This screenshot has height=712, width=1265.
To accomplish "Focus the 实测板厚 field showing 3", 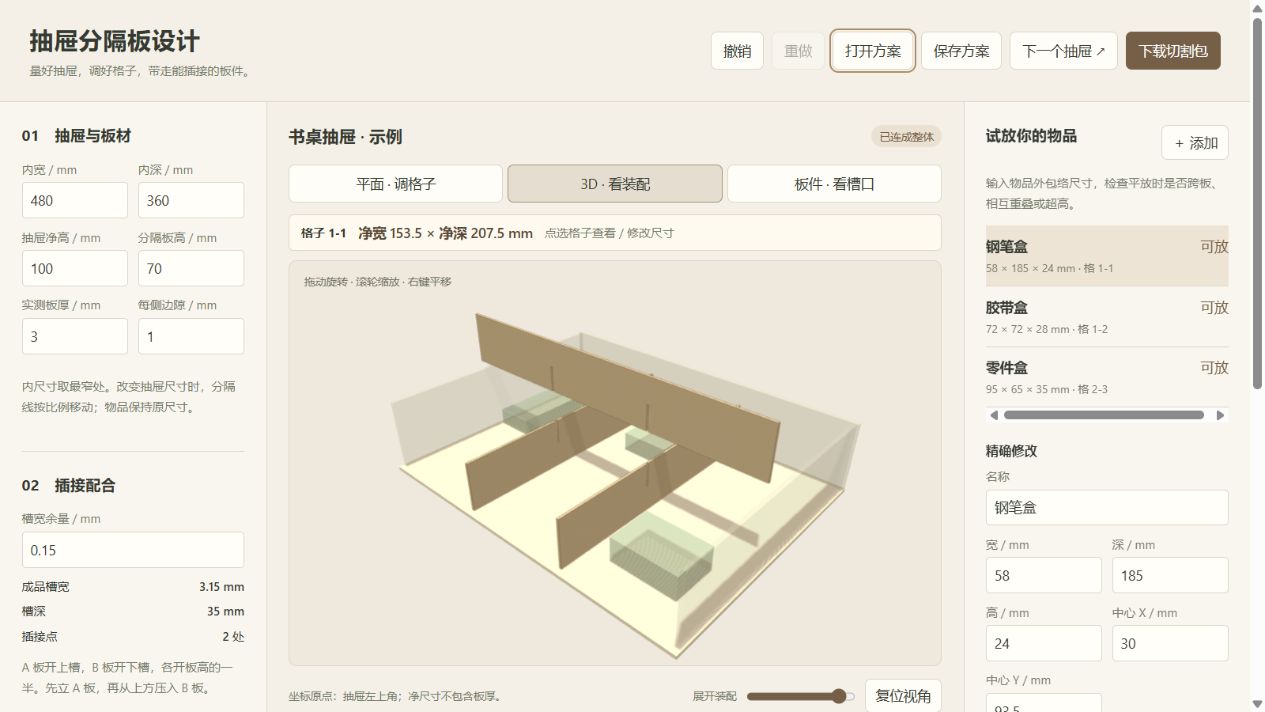I will pyautogui.click(x=75, y=336).
